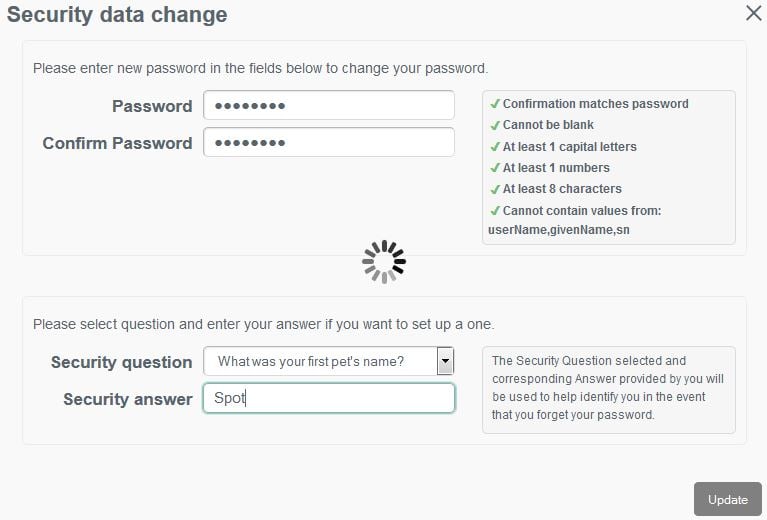The height and width of the screenshot is (520, 767).
Task: Click the checkmark beside At least 8 characters
Action: (x=495, y=189)
